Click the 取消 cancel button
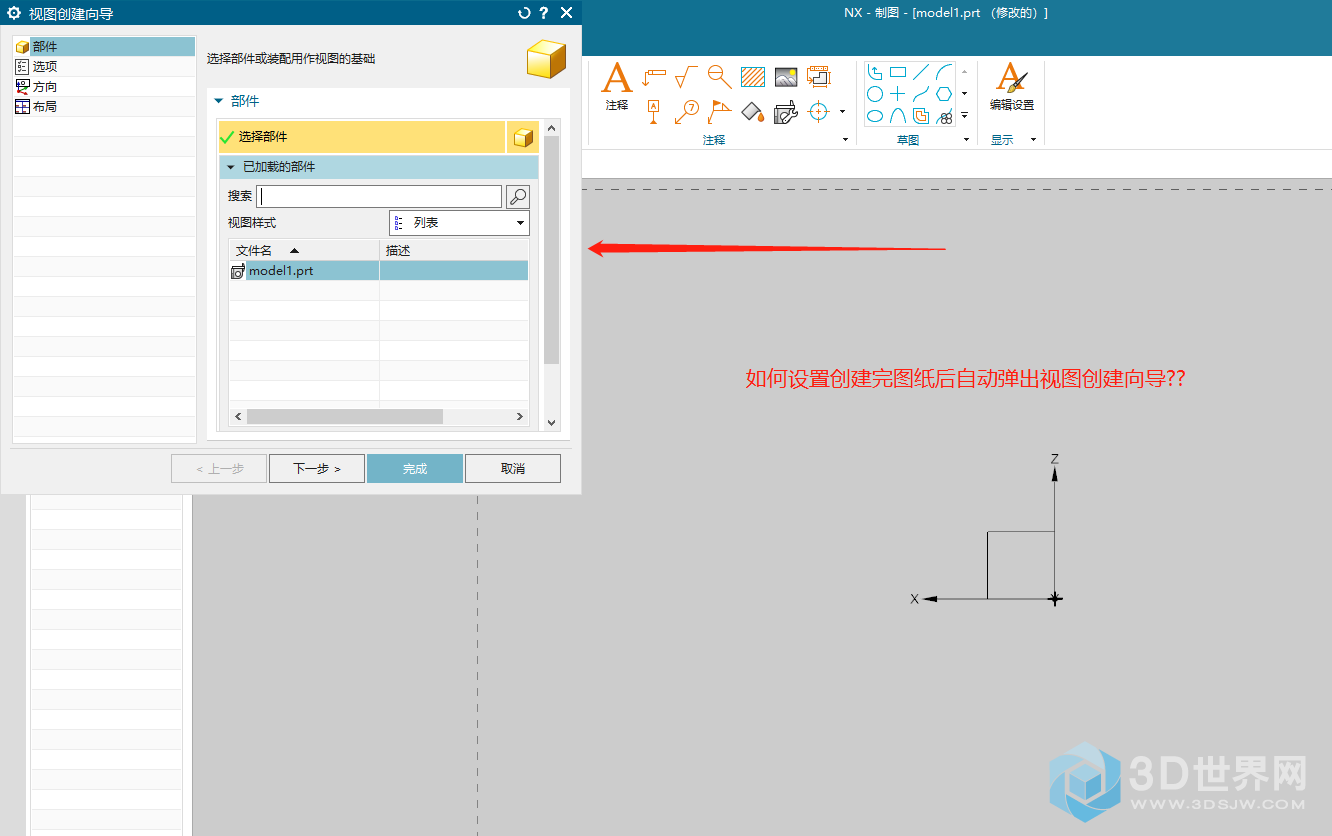This screenshot has width=1332, height=836. 513,468
